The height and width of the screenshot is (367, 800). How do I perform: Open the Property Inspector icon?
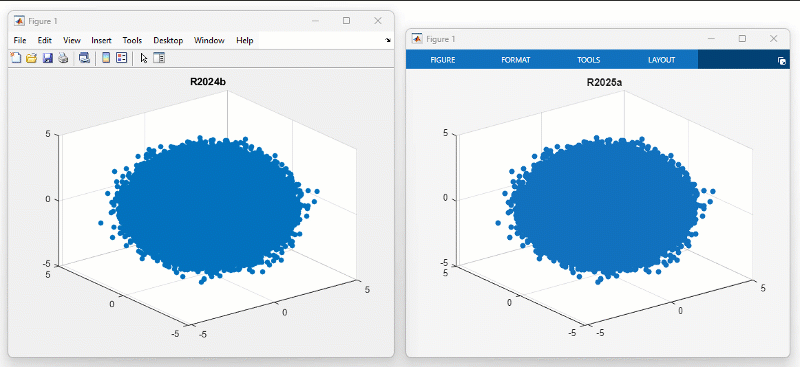pos(159,58)
